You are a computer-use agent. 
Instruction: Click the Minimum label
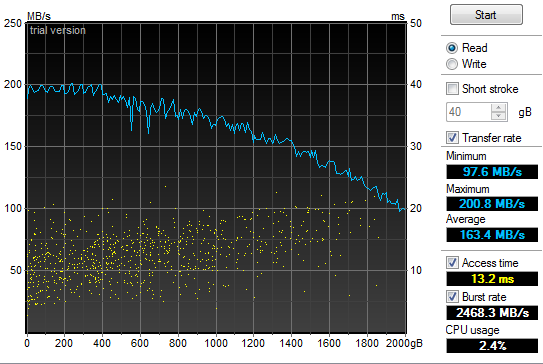[466, 156]
